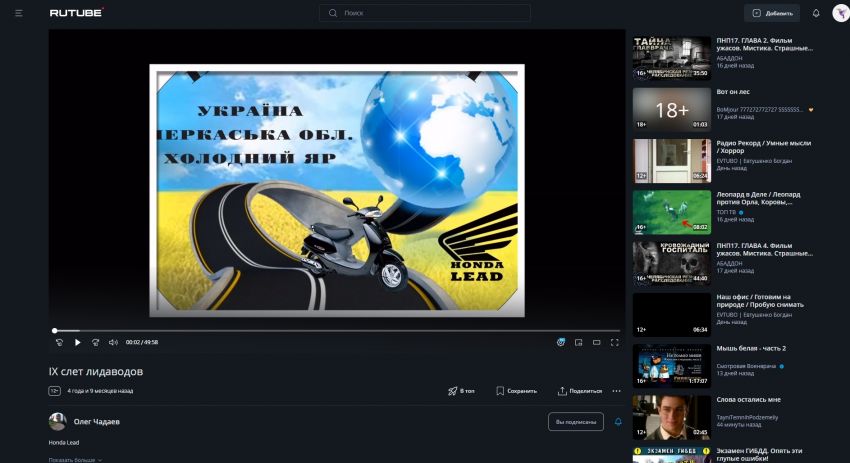Screen dimensions: 850x463
Task: Open title link "Леопард в Деле / Леопард против Орла"
Action: (758, 198)
